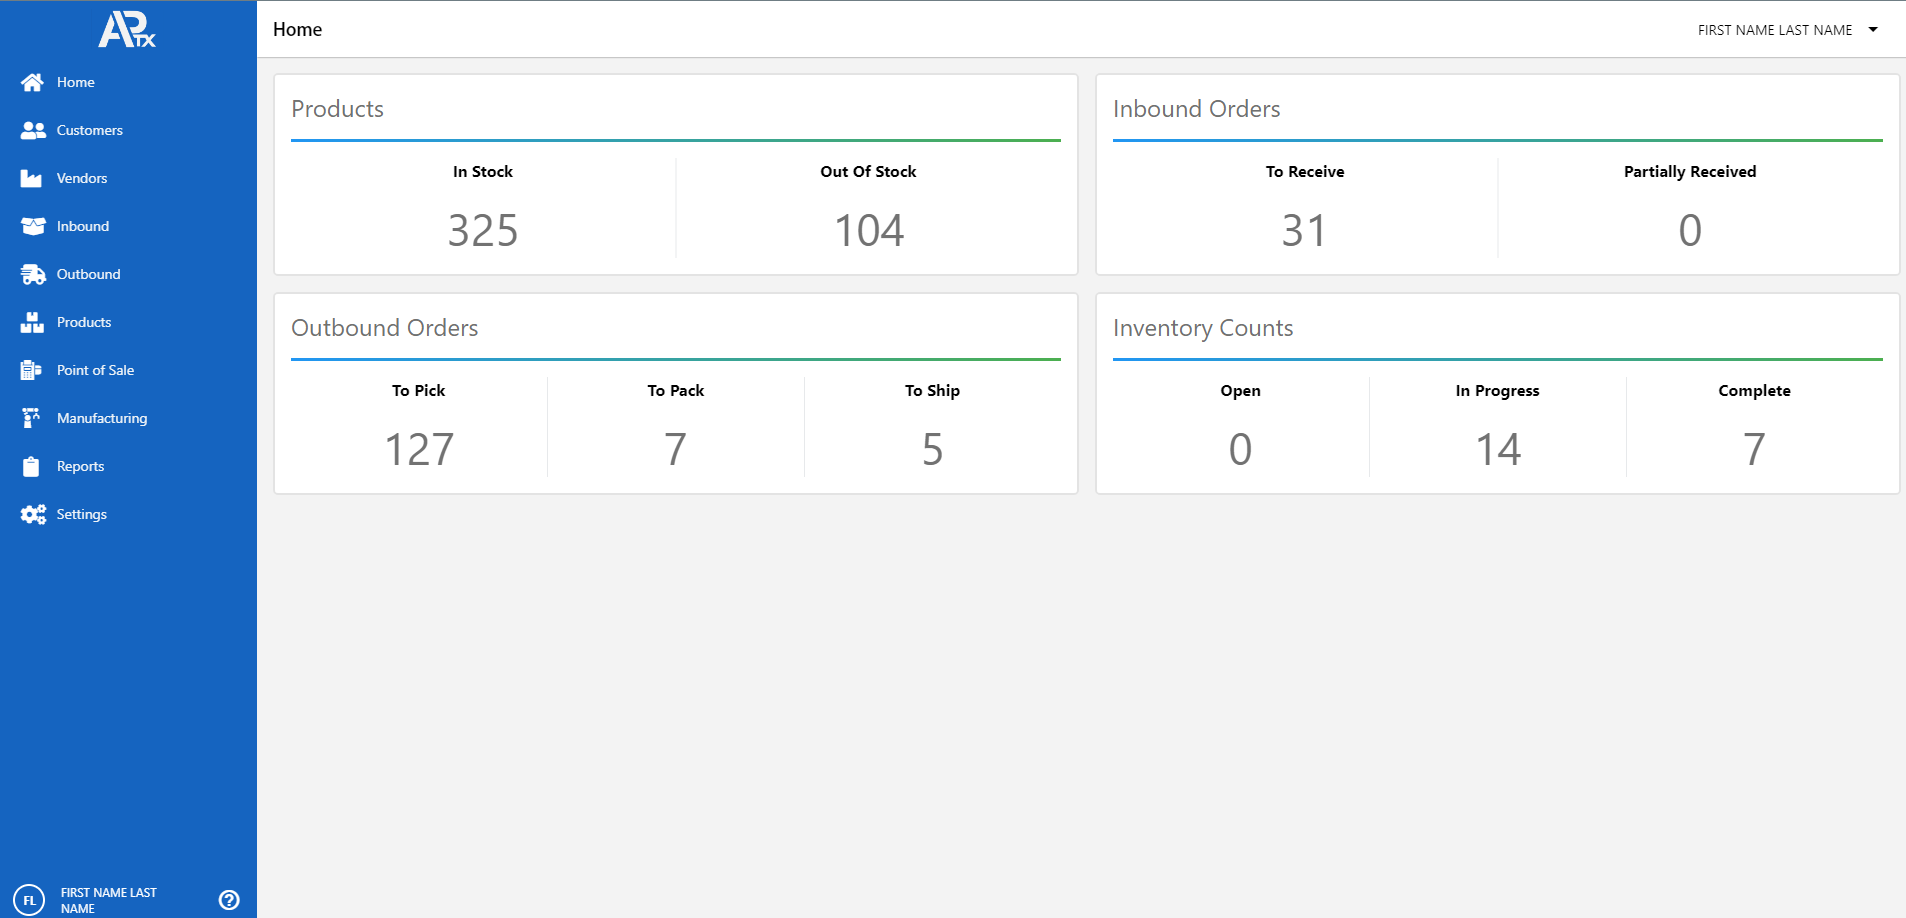Click the FL user avatar circle
Screen dimensions: 1906x918
point(29,900)
